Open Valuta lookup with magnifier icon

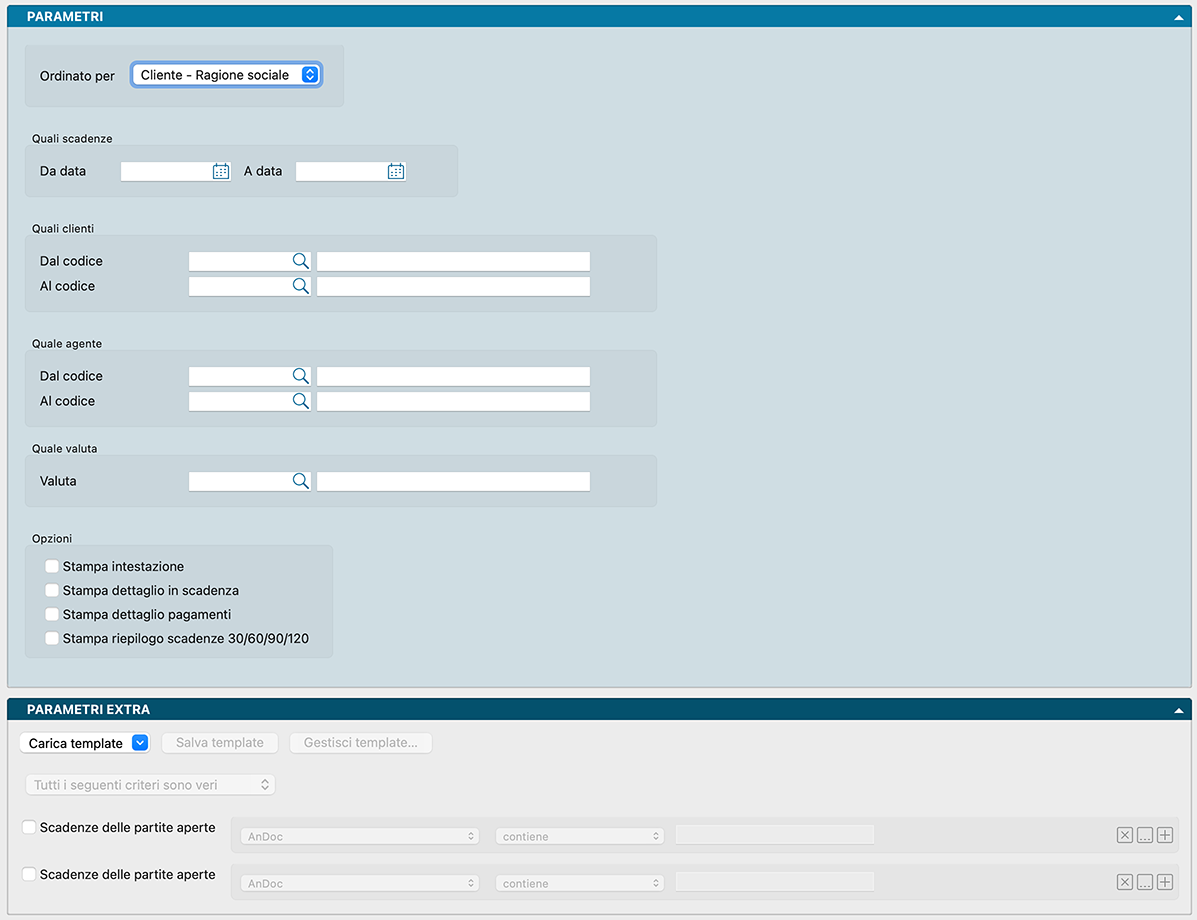coord(300,481)
